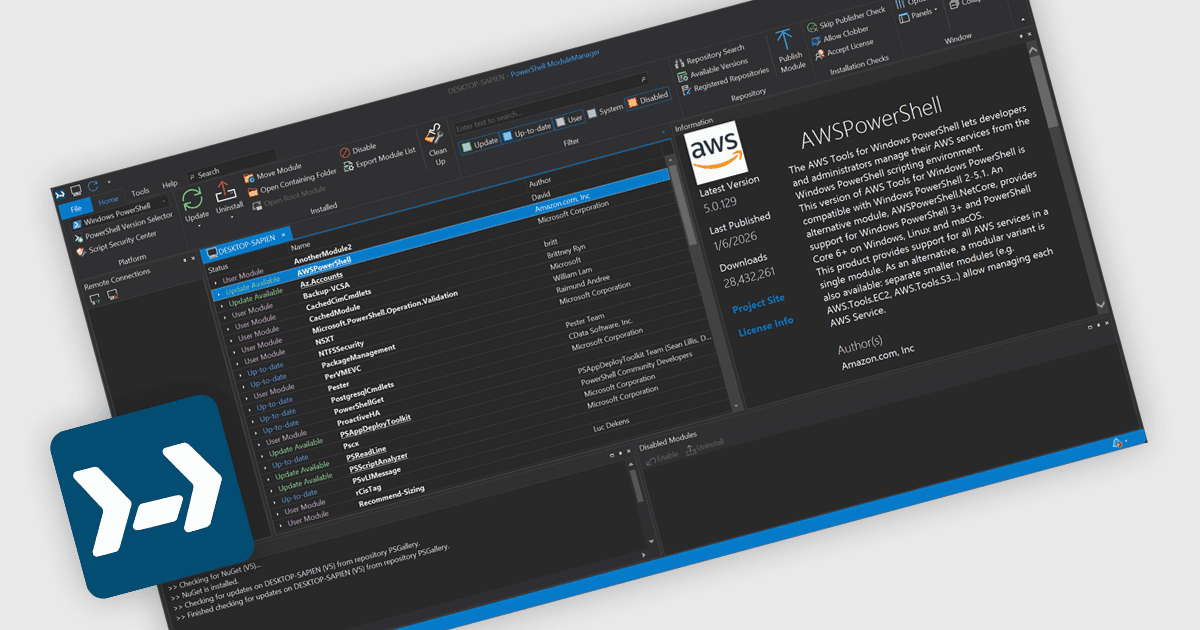
Task: Open quick access toolbar dropdown arrow
Action: [x=109, y=183]
